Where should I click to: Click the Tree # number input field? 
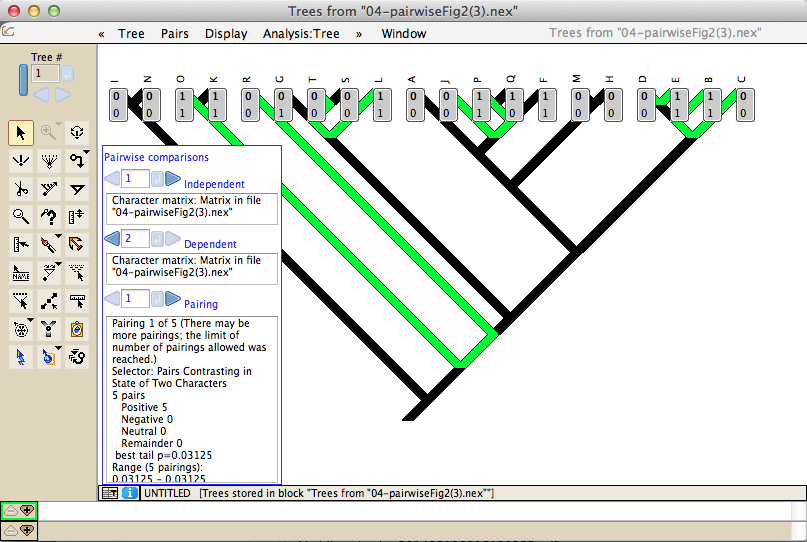[46, 73]
